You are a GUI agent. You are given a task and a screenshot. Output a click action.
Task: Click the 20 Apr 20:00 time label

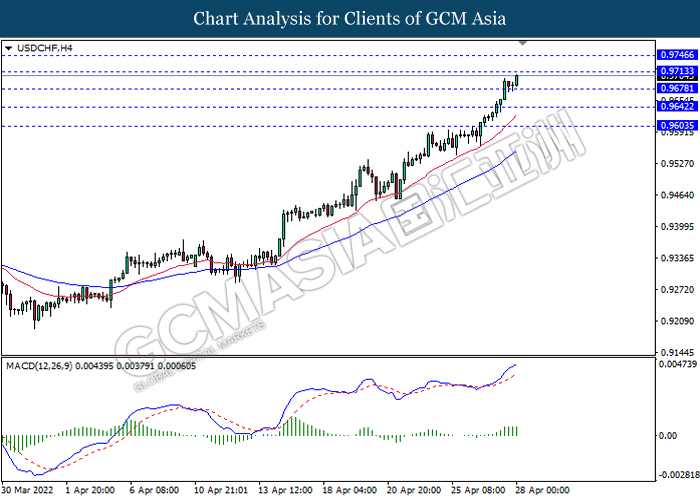point(414,490)
